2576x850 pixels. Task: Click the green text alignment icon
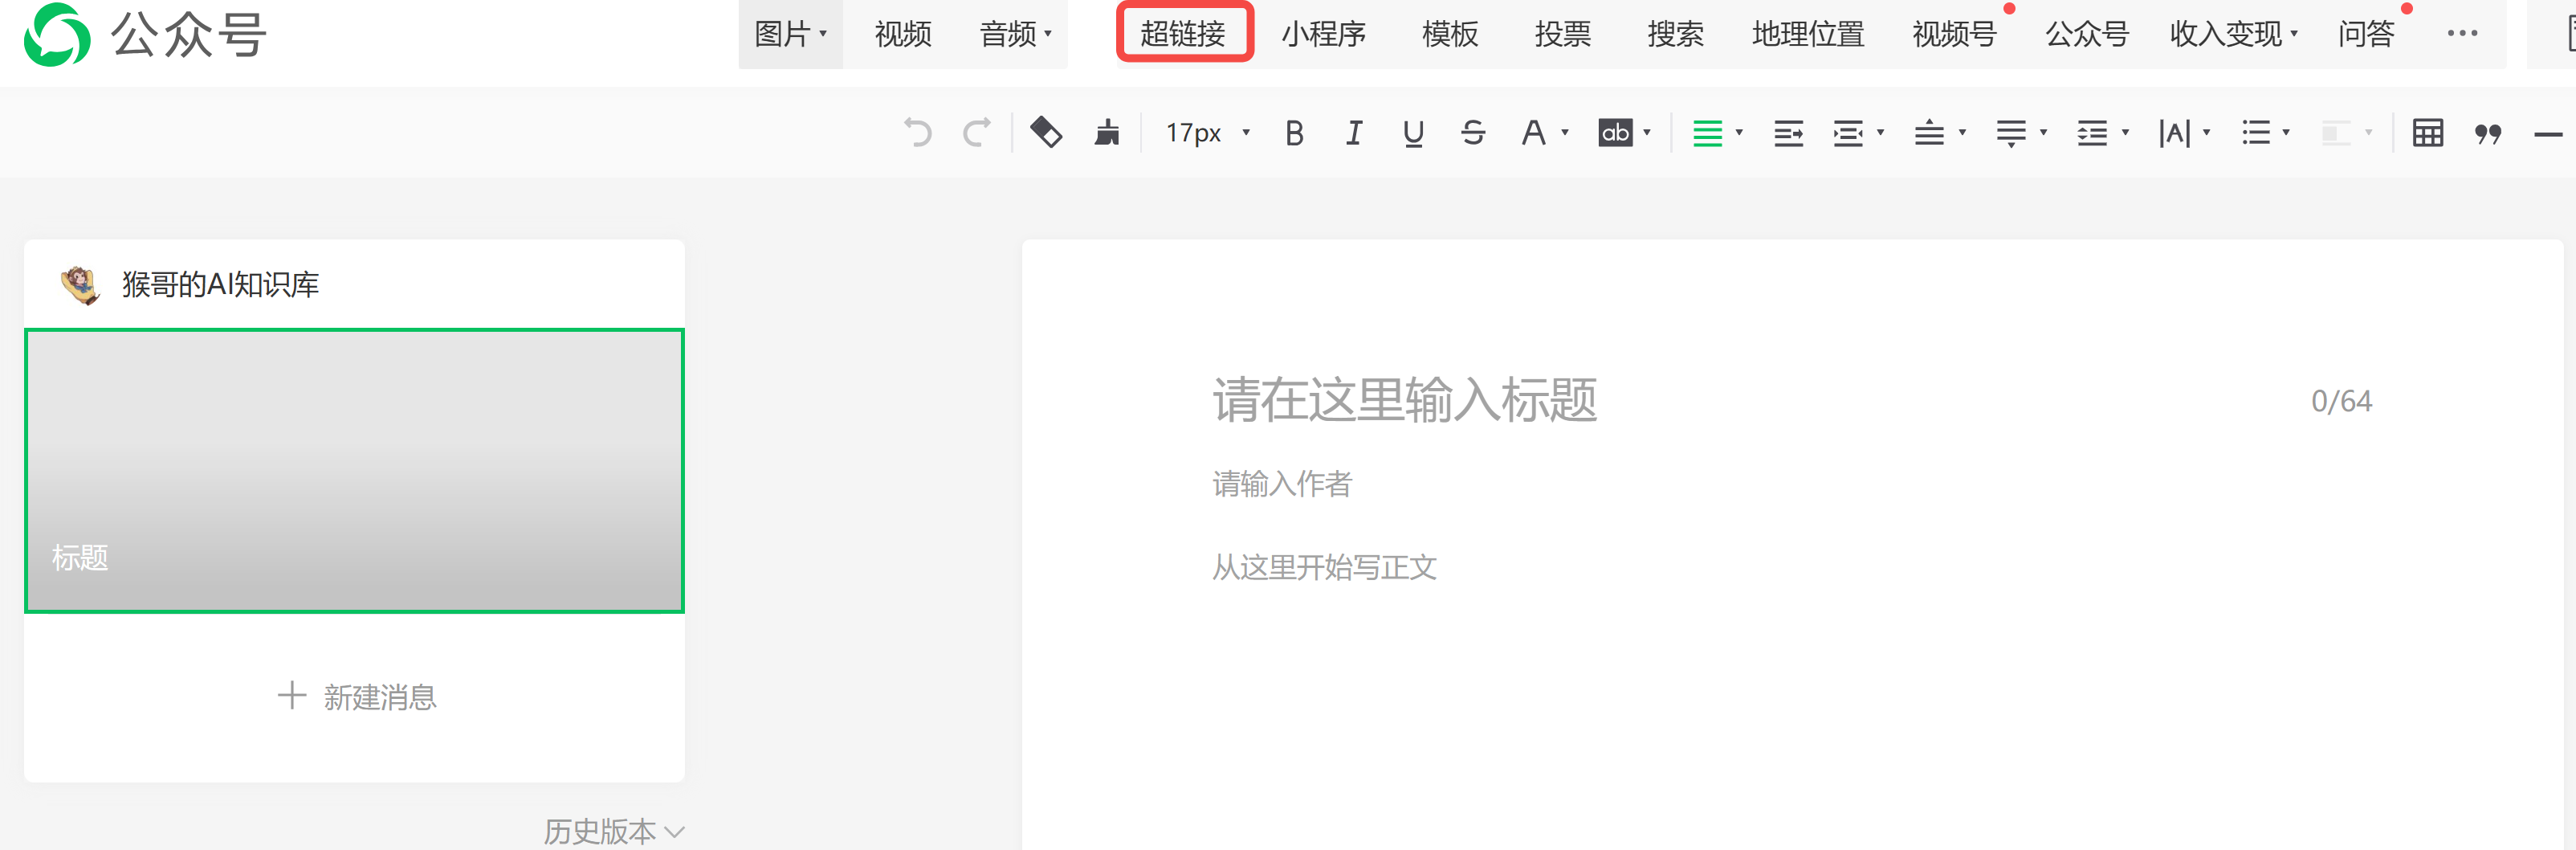coord(1707,133)
